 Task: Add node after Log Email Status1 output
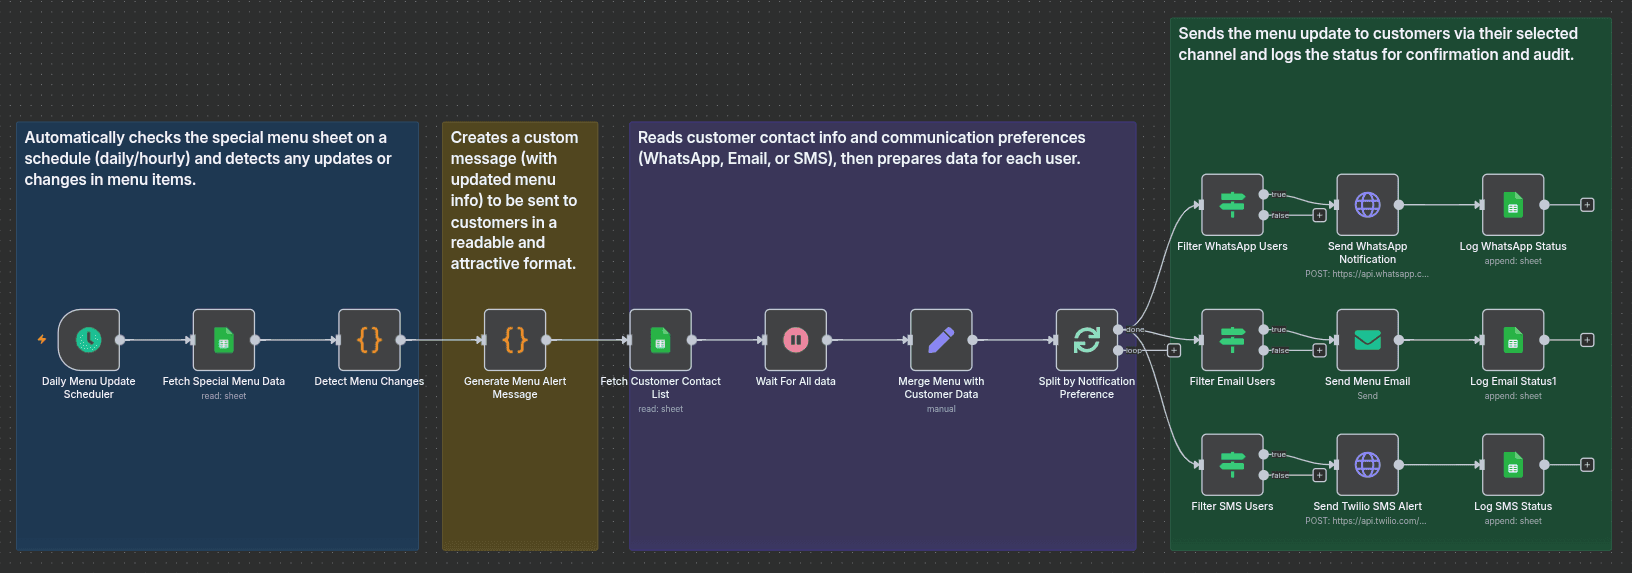pyautogui.click(x=1587, y=340)
